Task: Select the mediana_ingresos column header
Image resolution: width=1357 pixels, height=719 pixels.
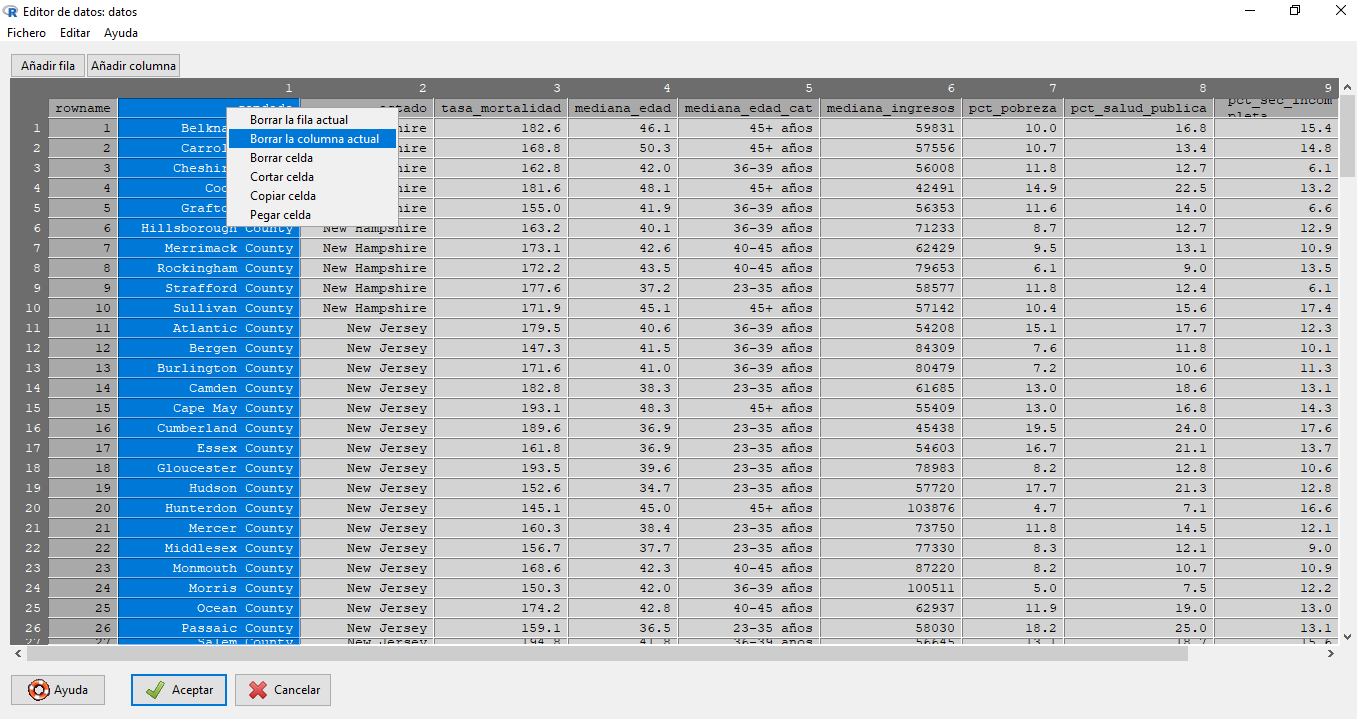Action: tap(890, 108)
